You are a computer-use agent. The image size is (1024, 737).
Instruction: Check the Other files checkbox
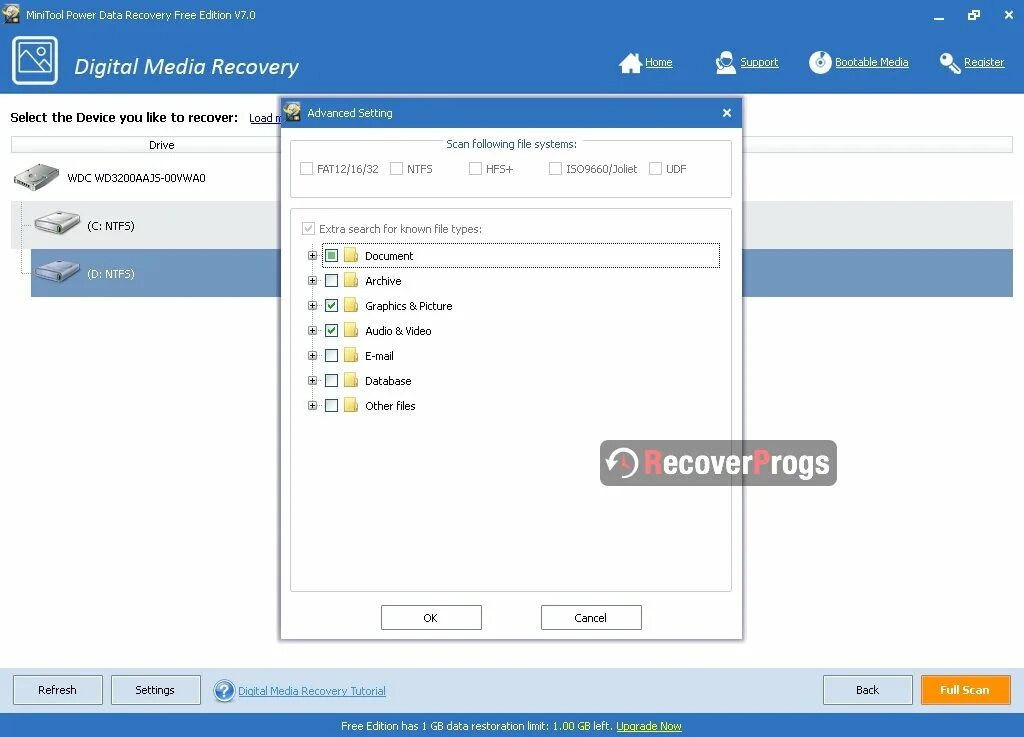pyautogui.click(x=332, y=405)
